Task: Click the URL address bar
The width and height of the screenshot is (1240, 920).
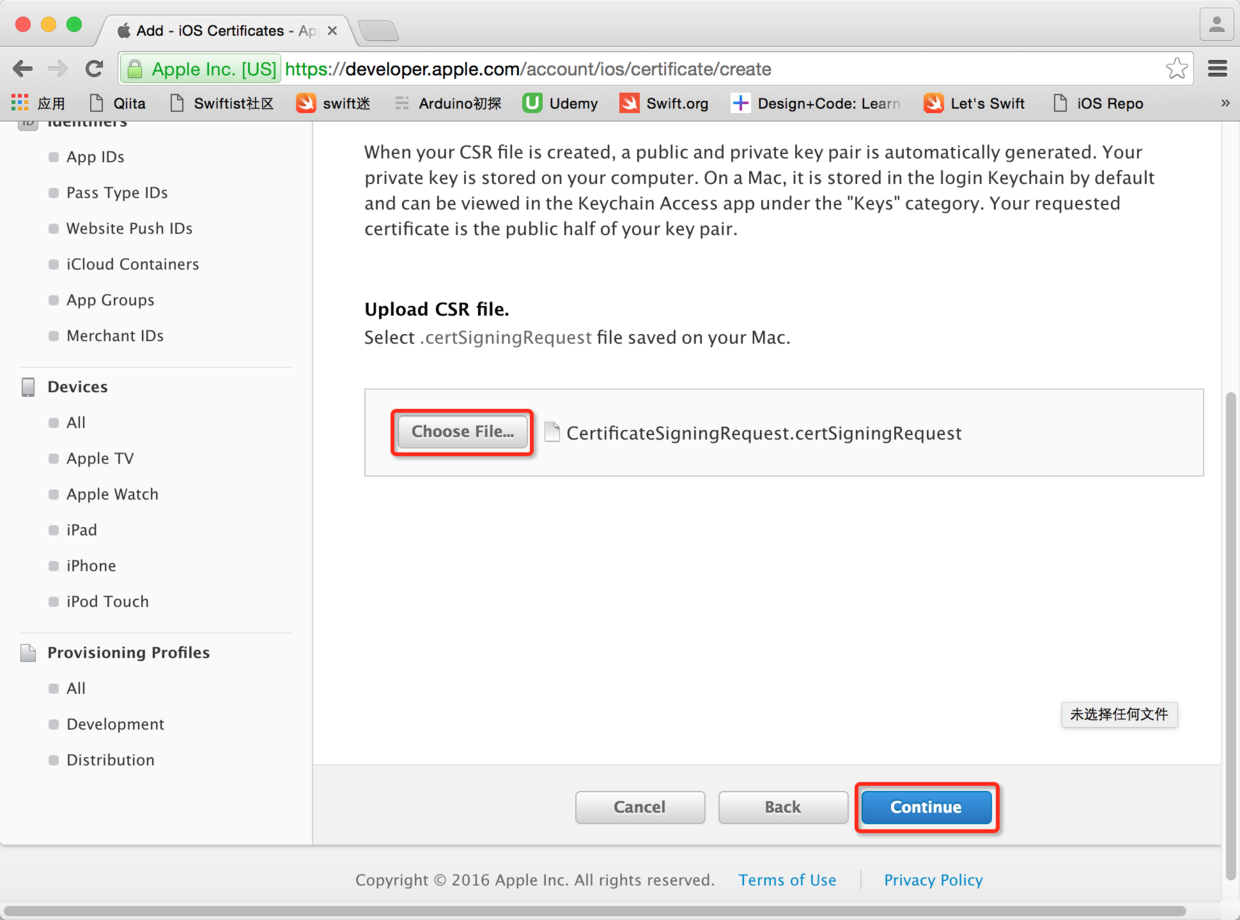Action: coord(700,69)
